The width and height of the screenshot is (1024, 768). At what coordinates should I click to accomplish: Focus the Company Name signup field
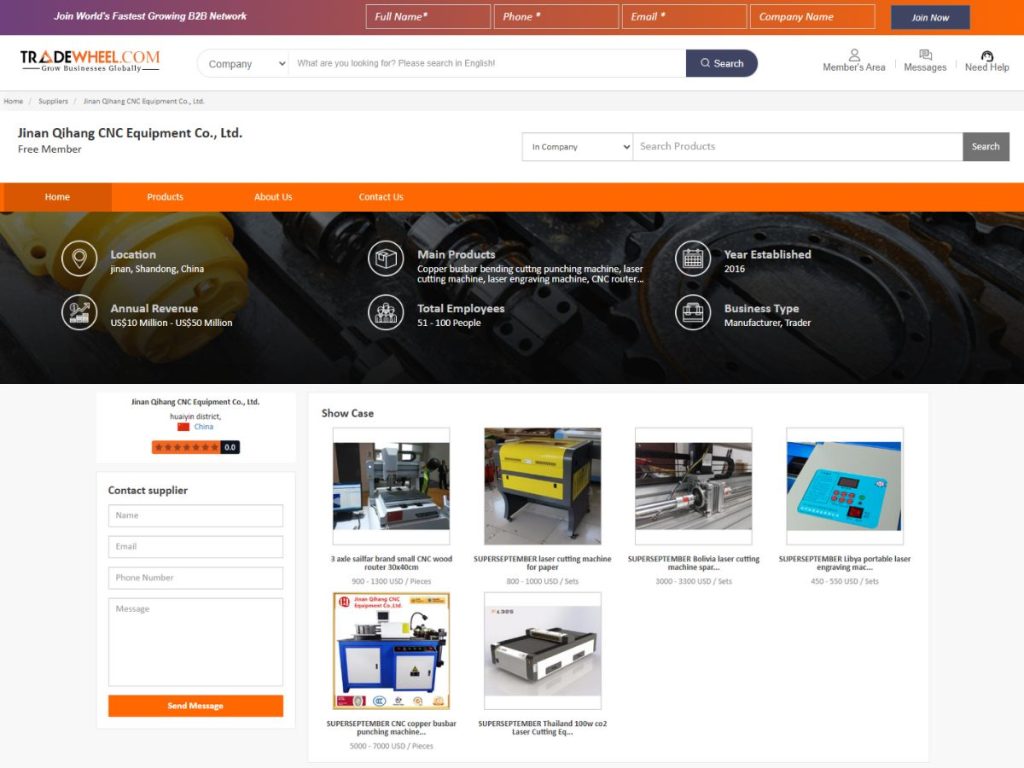pos(812,17)
